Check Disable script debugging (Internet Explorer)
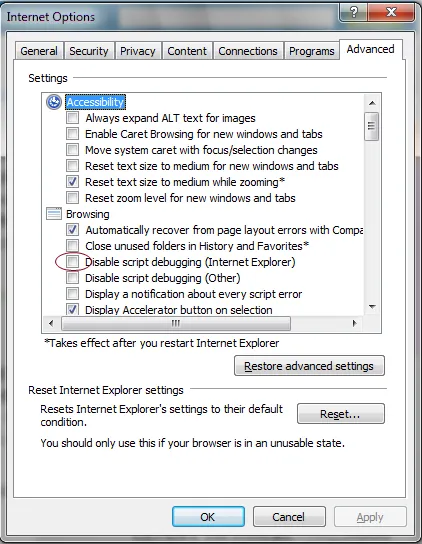The height and width of the screenshot is (544, 422). pos(73,262)
